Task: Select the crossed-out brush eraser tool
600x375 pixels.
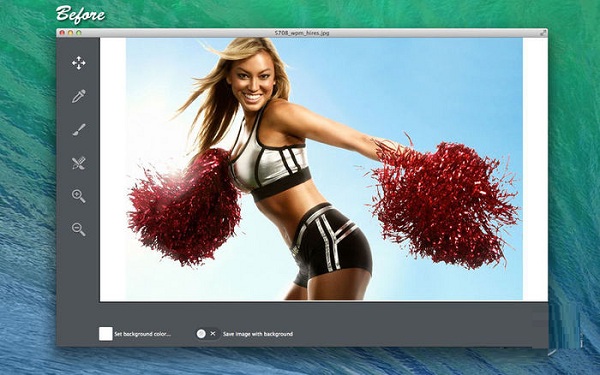Action: [x=78, y=163]
